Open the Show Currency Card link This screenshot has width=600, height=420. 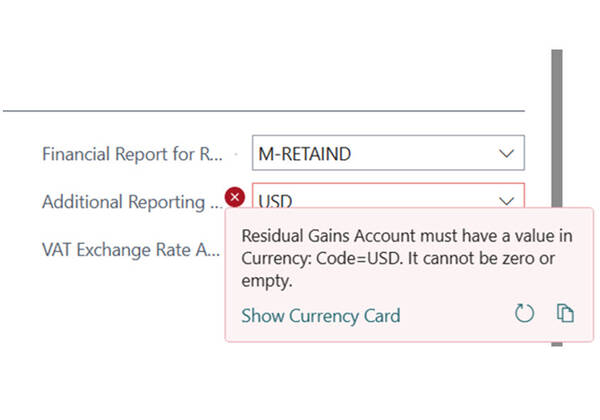(320, 316)
